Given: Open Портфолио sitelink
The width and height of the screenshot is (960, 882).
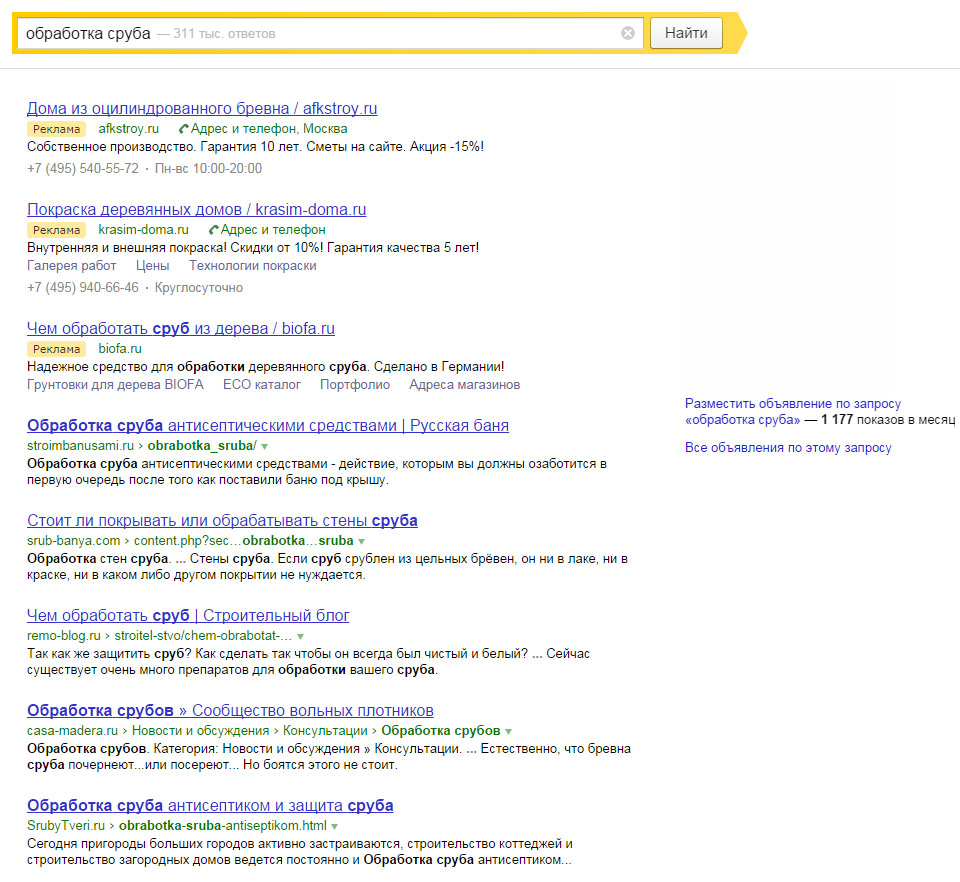Looking at the screenshot, I should click(355, 384).
